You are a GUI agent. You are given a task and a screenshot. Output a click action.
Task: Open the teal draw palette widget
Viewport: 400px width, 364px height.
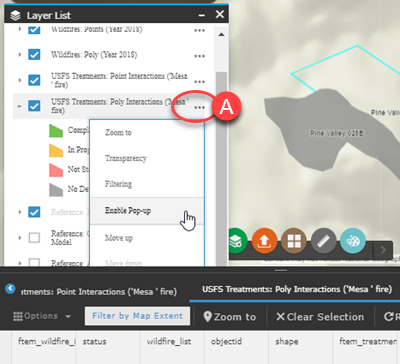pyautogui.click(x=353, y=241)
